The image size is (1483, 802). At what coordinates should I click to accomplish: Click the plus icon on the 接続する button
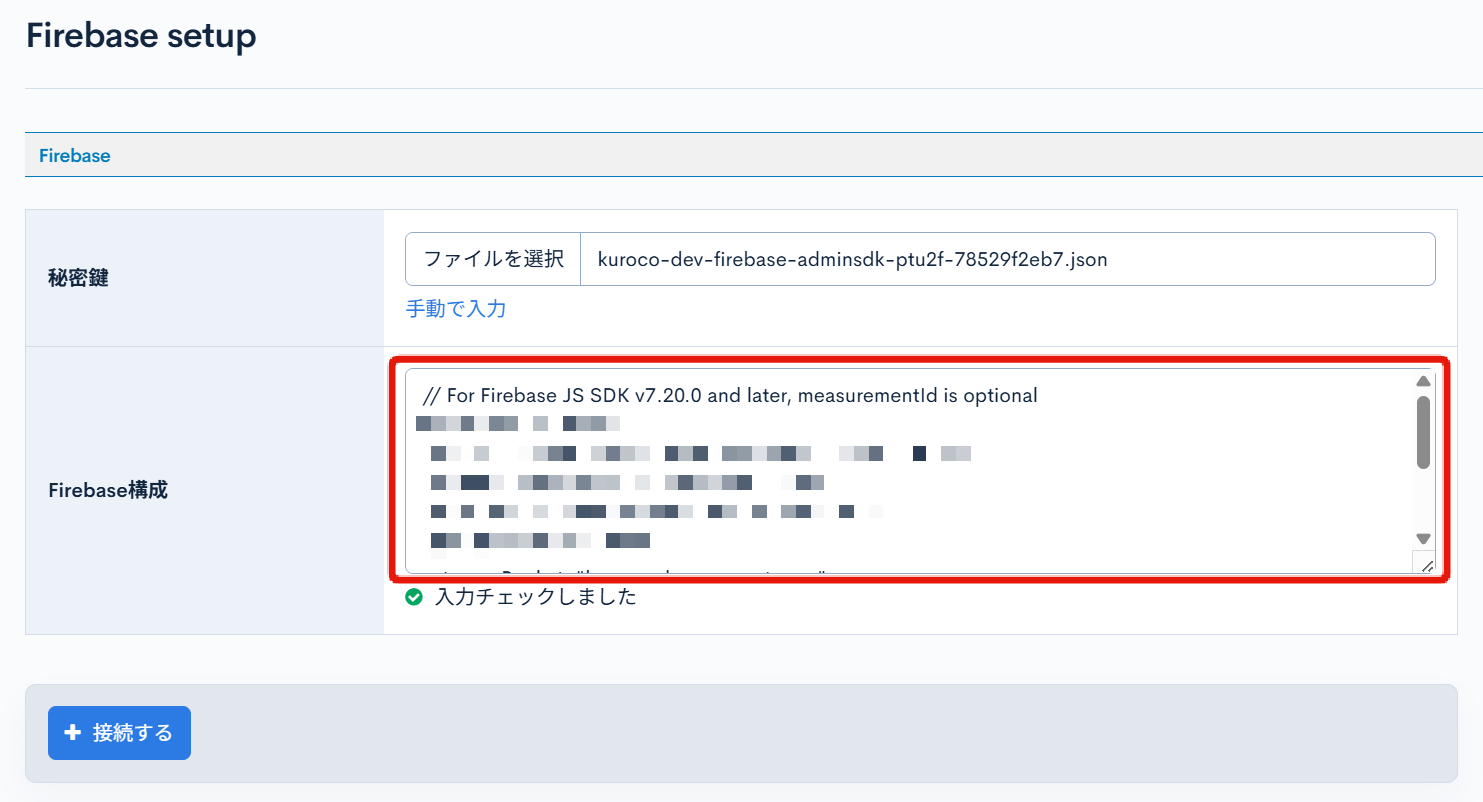[71, 733]
